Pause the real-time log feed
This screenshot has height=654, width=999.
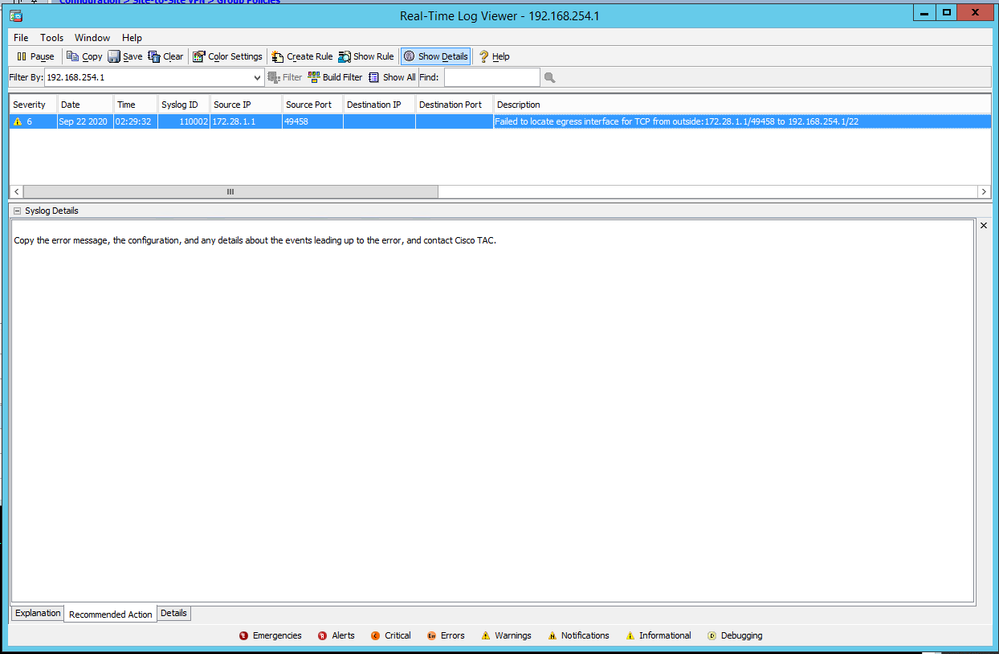pos(36,56)
